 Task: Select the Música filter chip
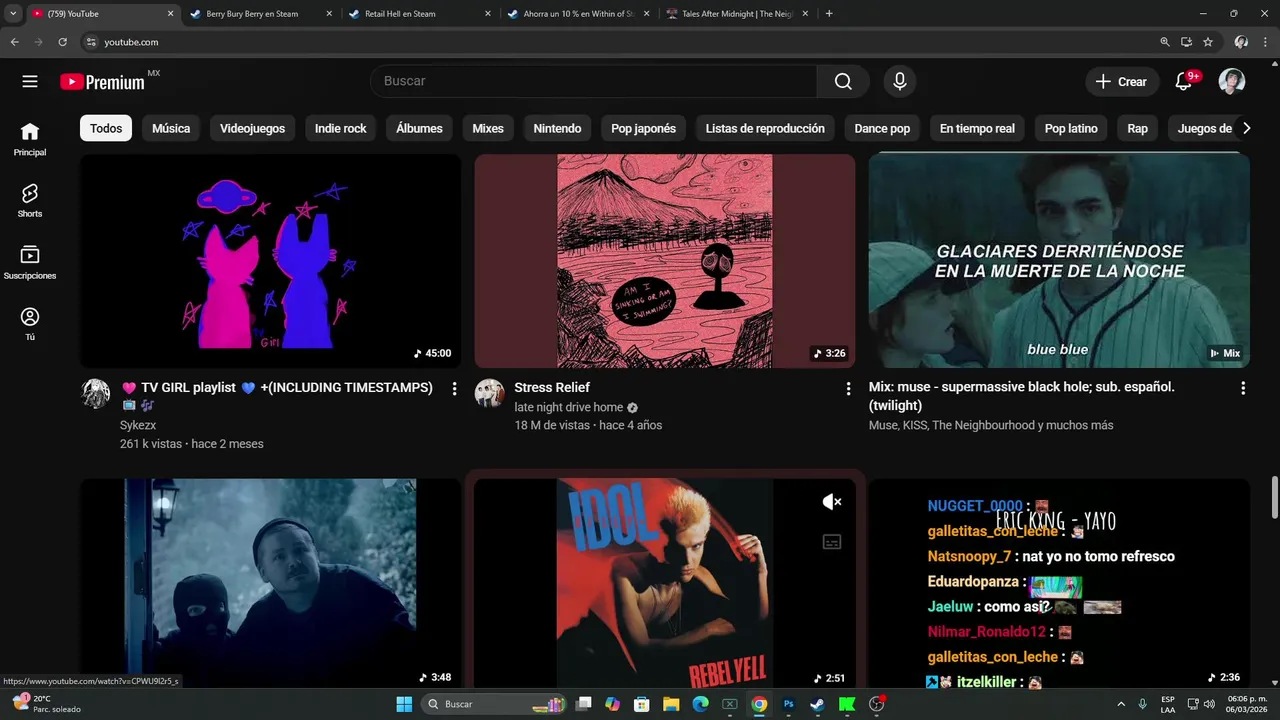[x=171, y=128]
